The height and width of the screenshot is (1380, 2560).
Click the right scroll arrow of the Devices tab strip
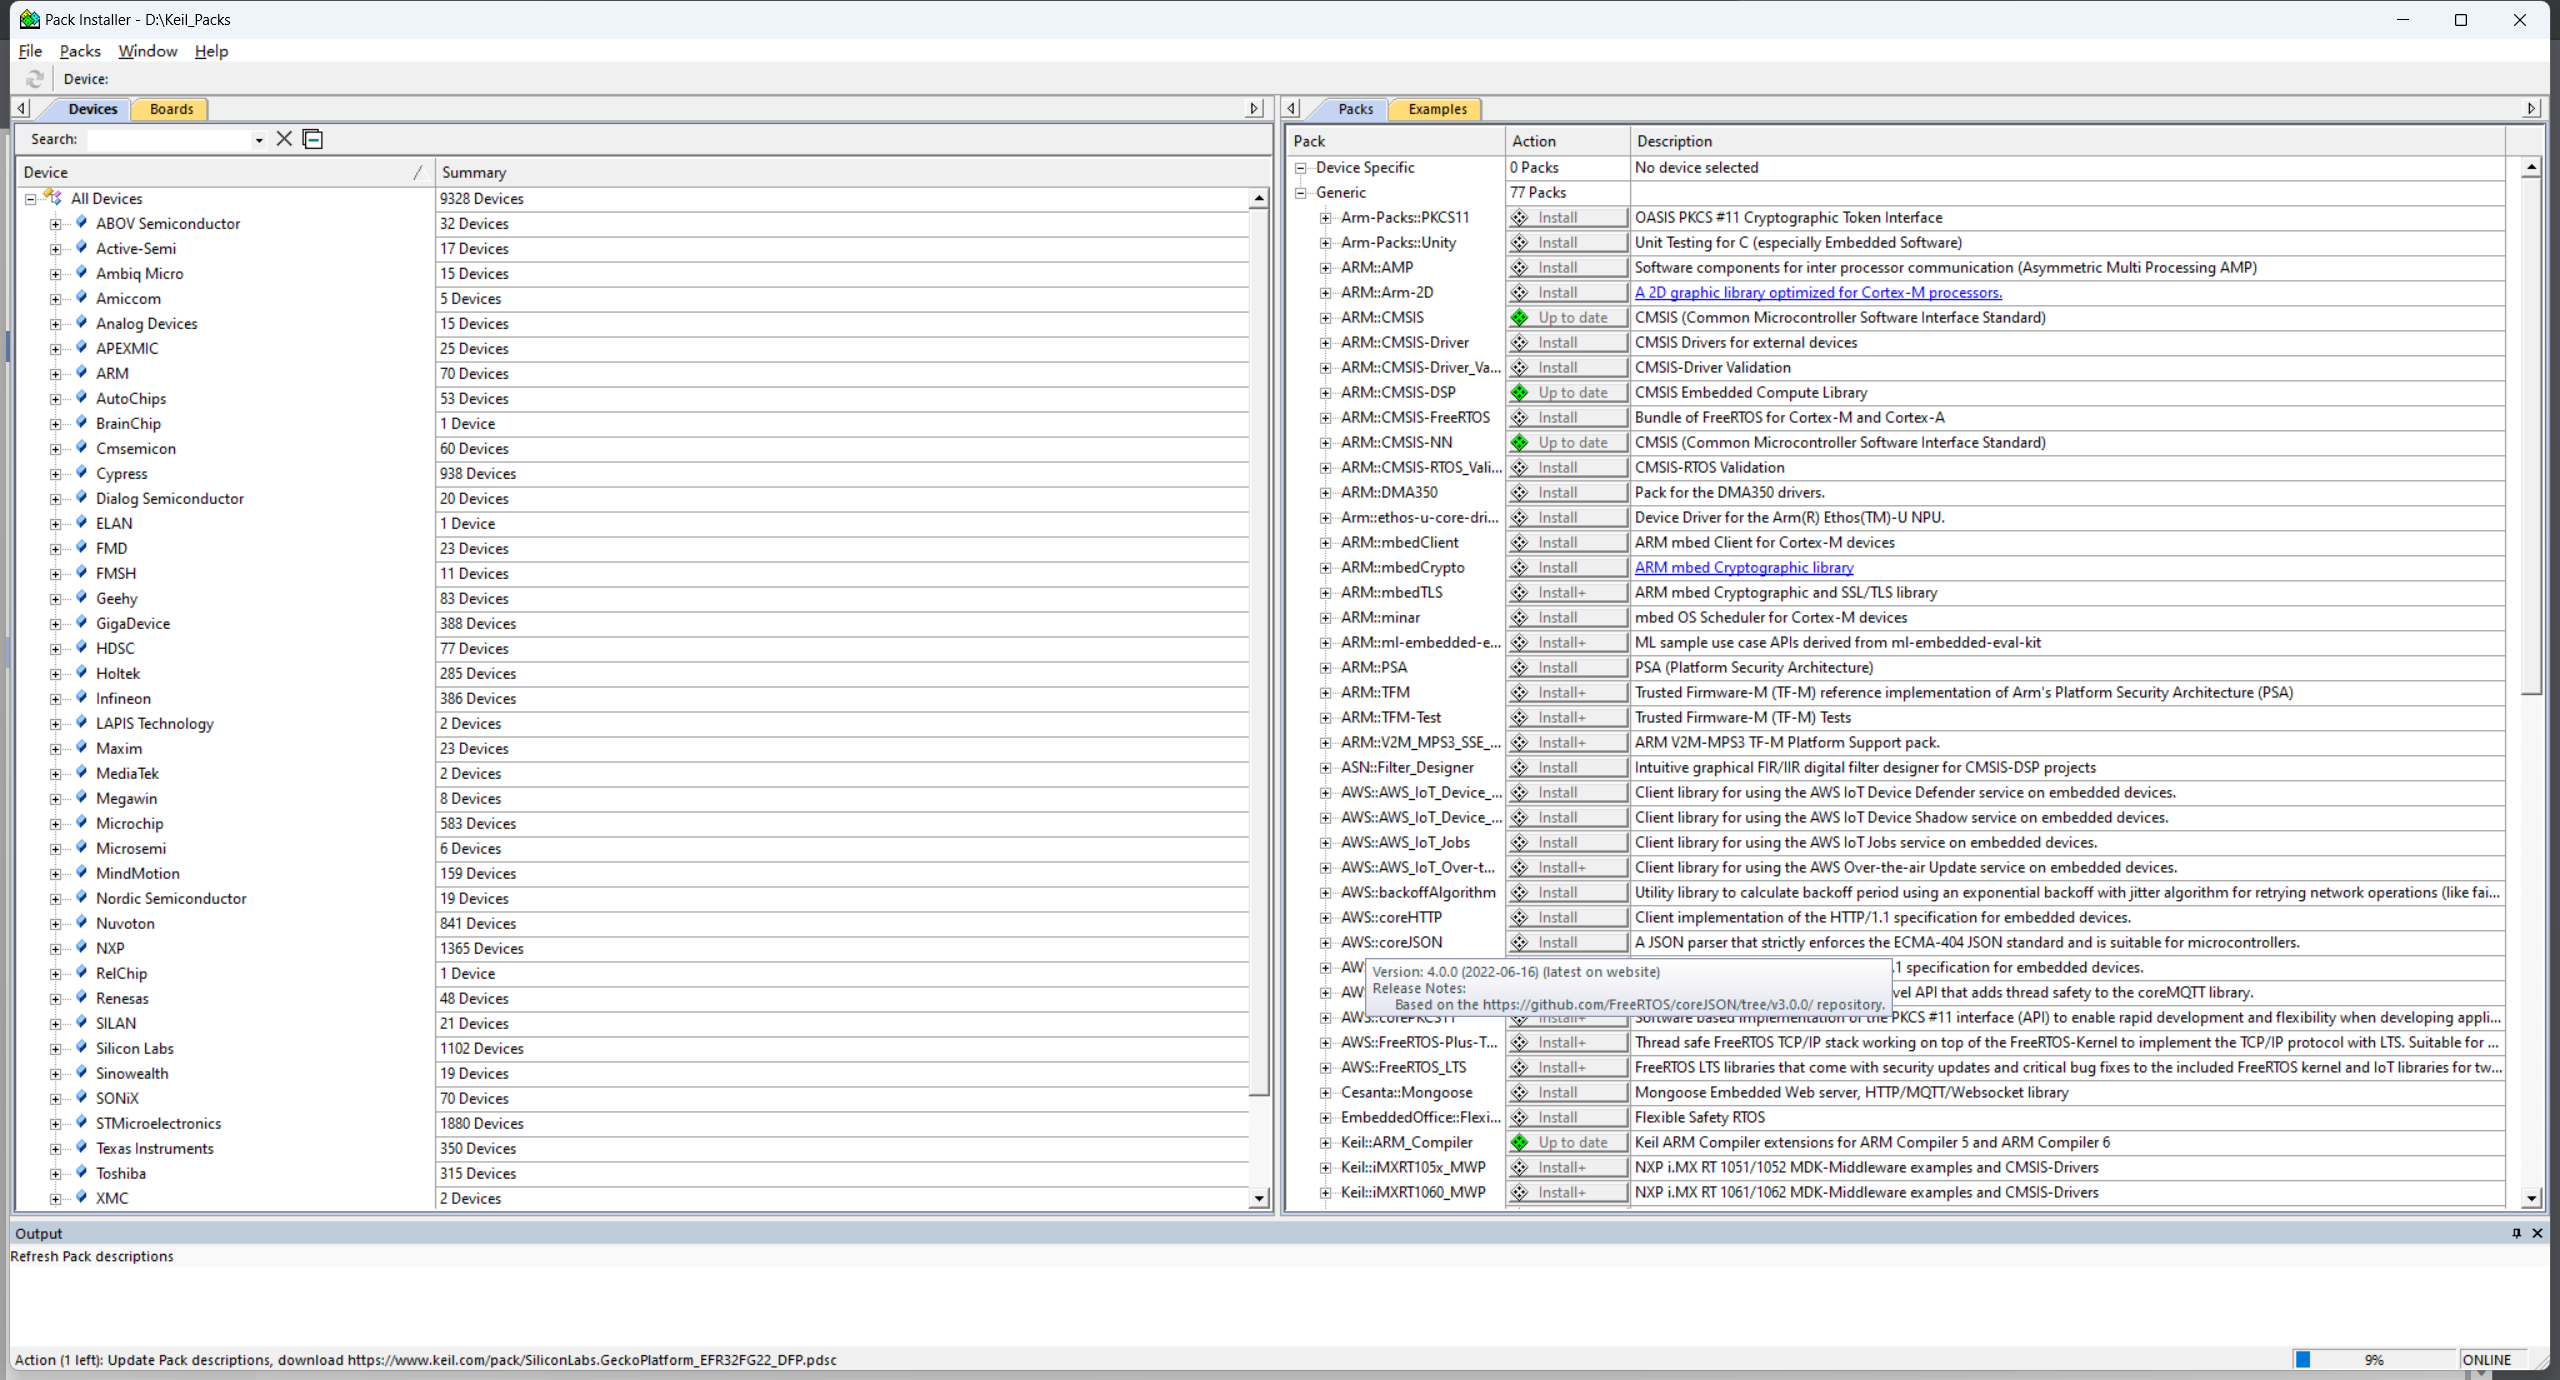tap(1255, 108)
